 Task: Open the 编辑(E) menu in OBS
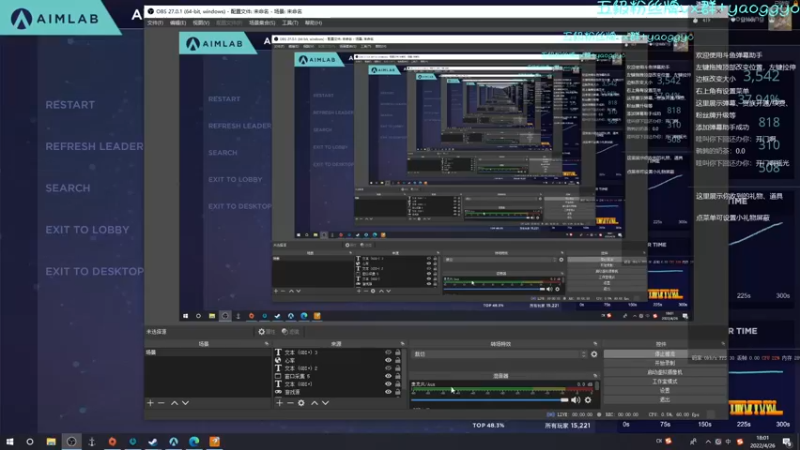(178, 23)
